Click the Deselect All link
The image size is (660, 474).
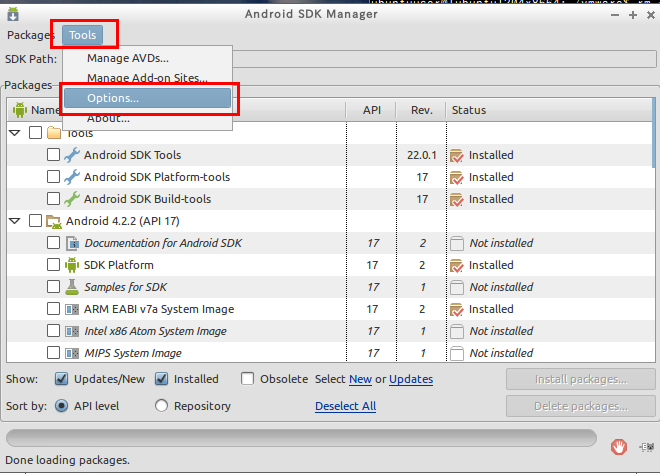point(346,406)
